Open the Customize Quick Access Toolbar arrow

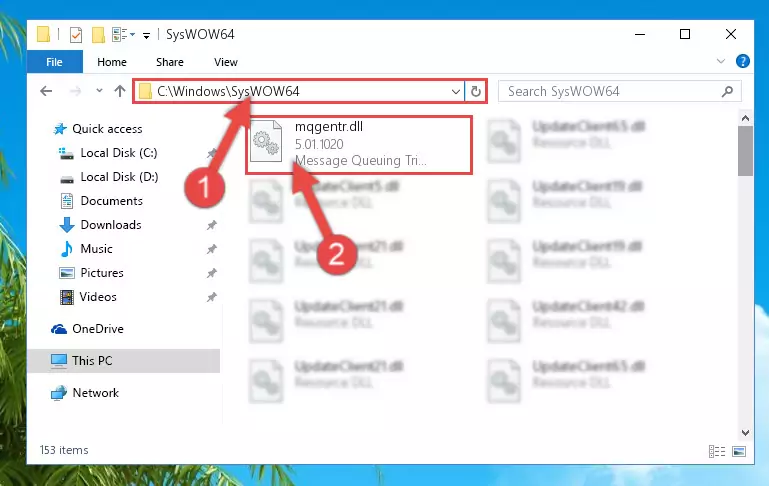146,35
